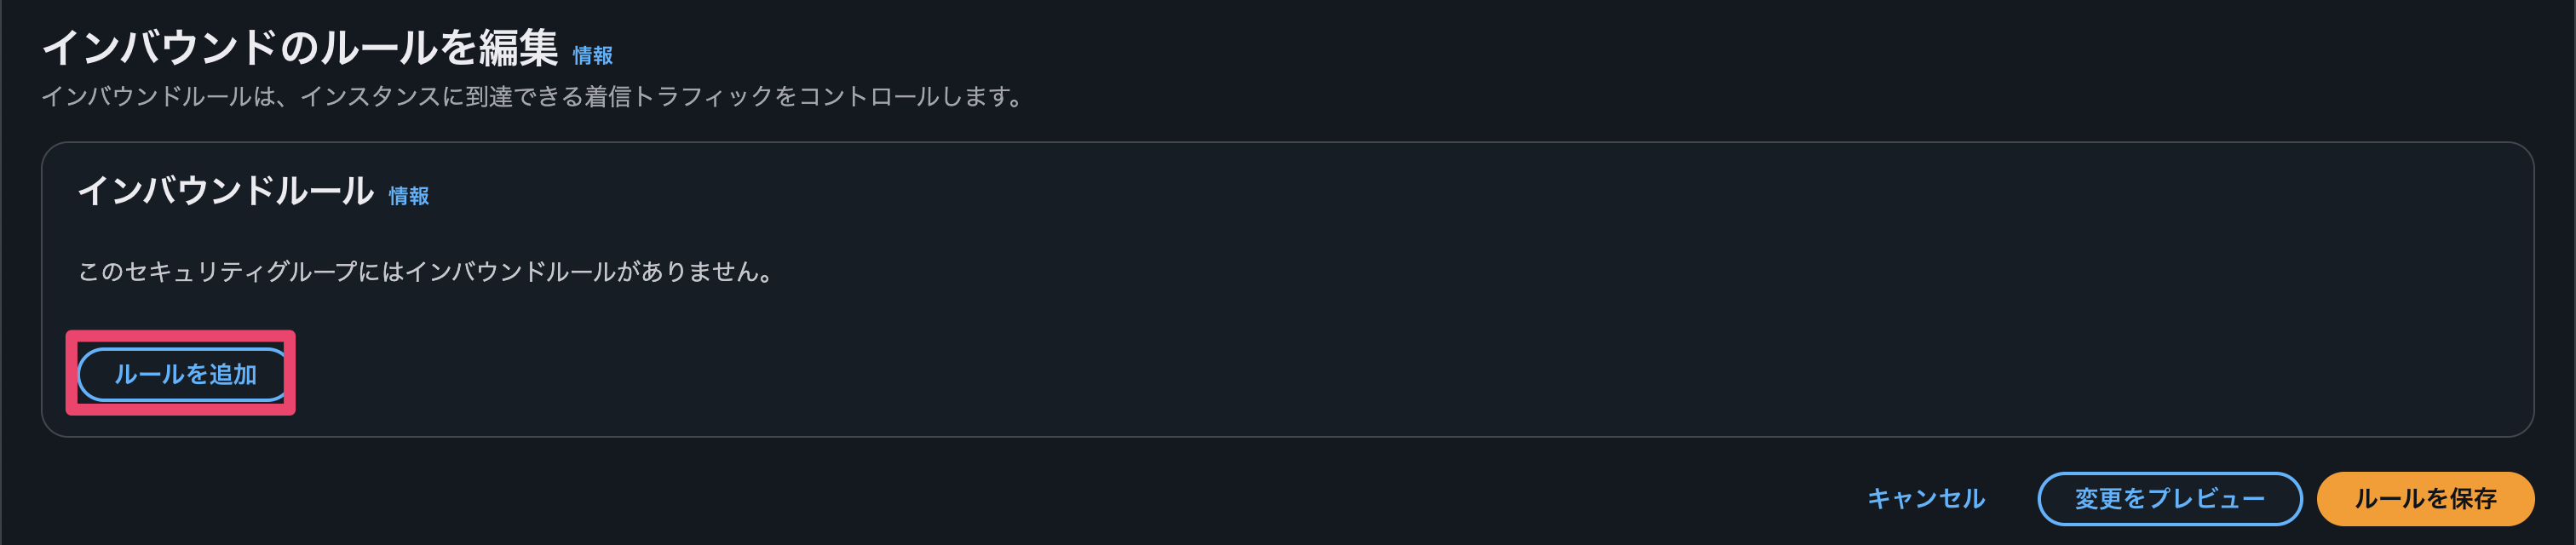Select the orange save rules button
Screen dimensions: 2576x545
pos(2424,498)
